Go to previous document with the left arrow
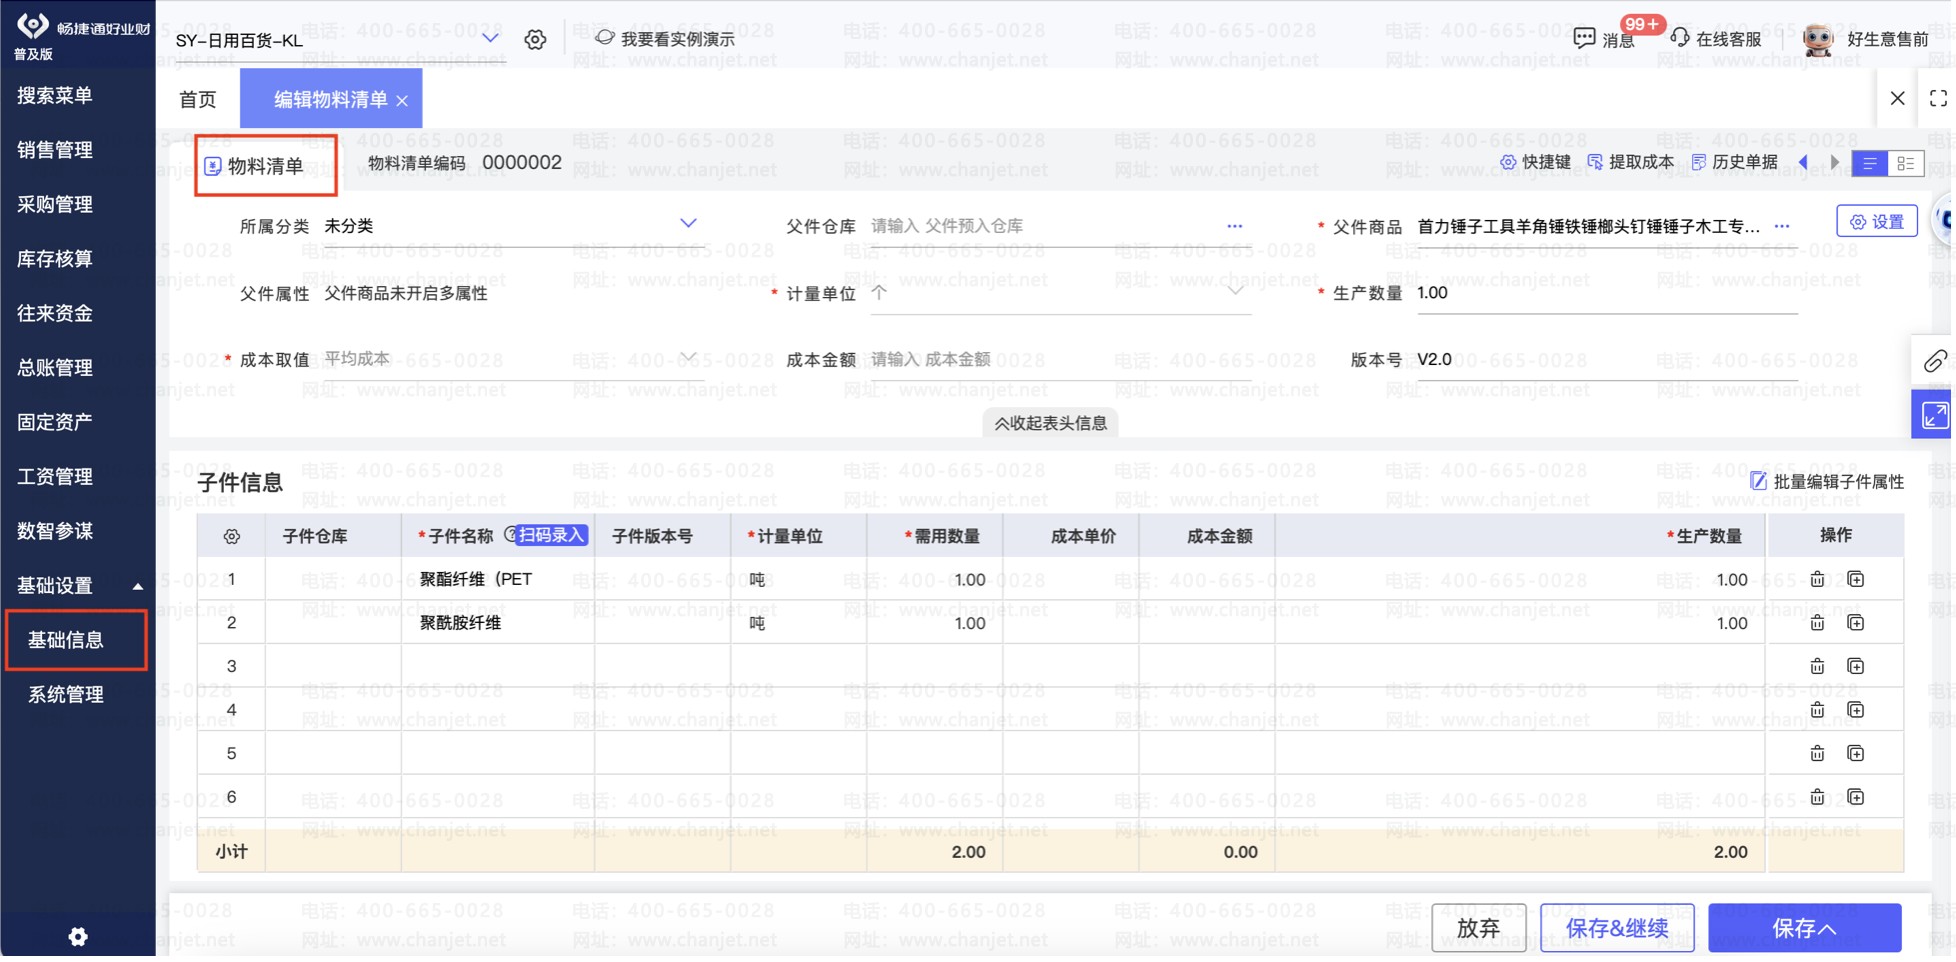 [1804, 162]
